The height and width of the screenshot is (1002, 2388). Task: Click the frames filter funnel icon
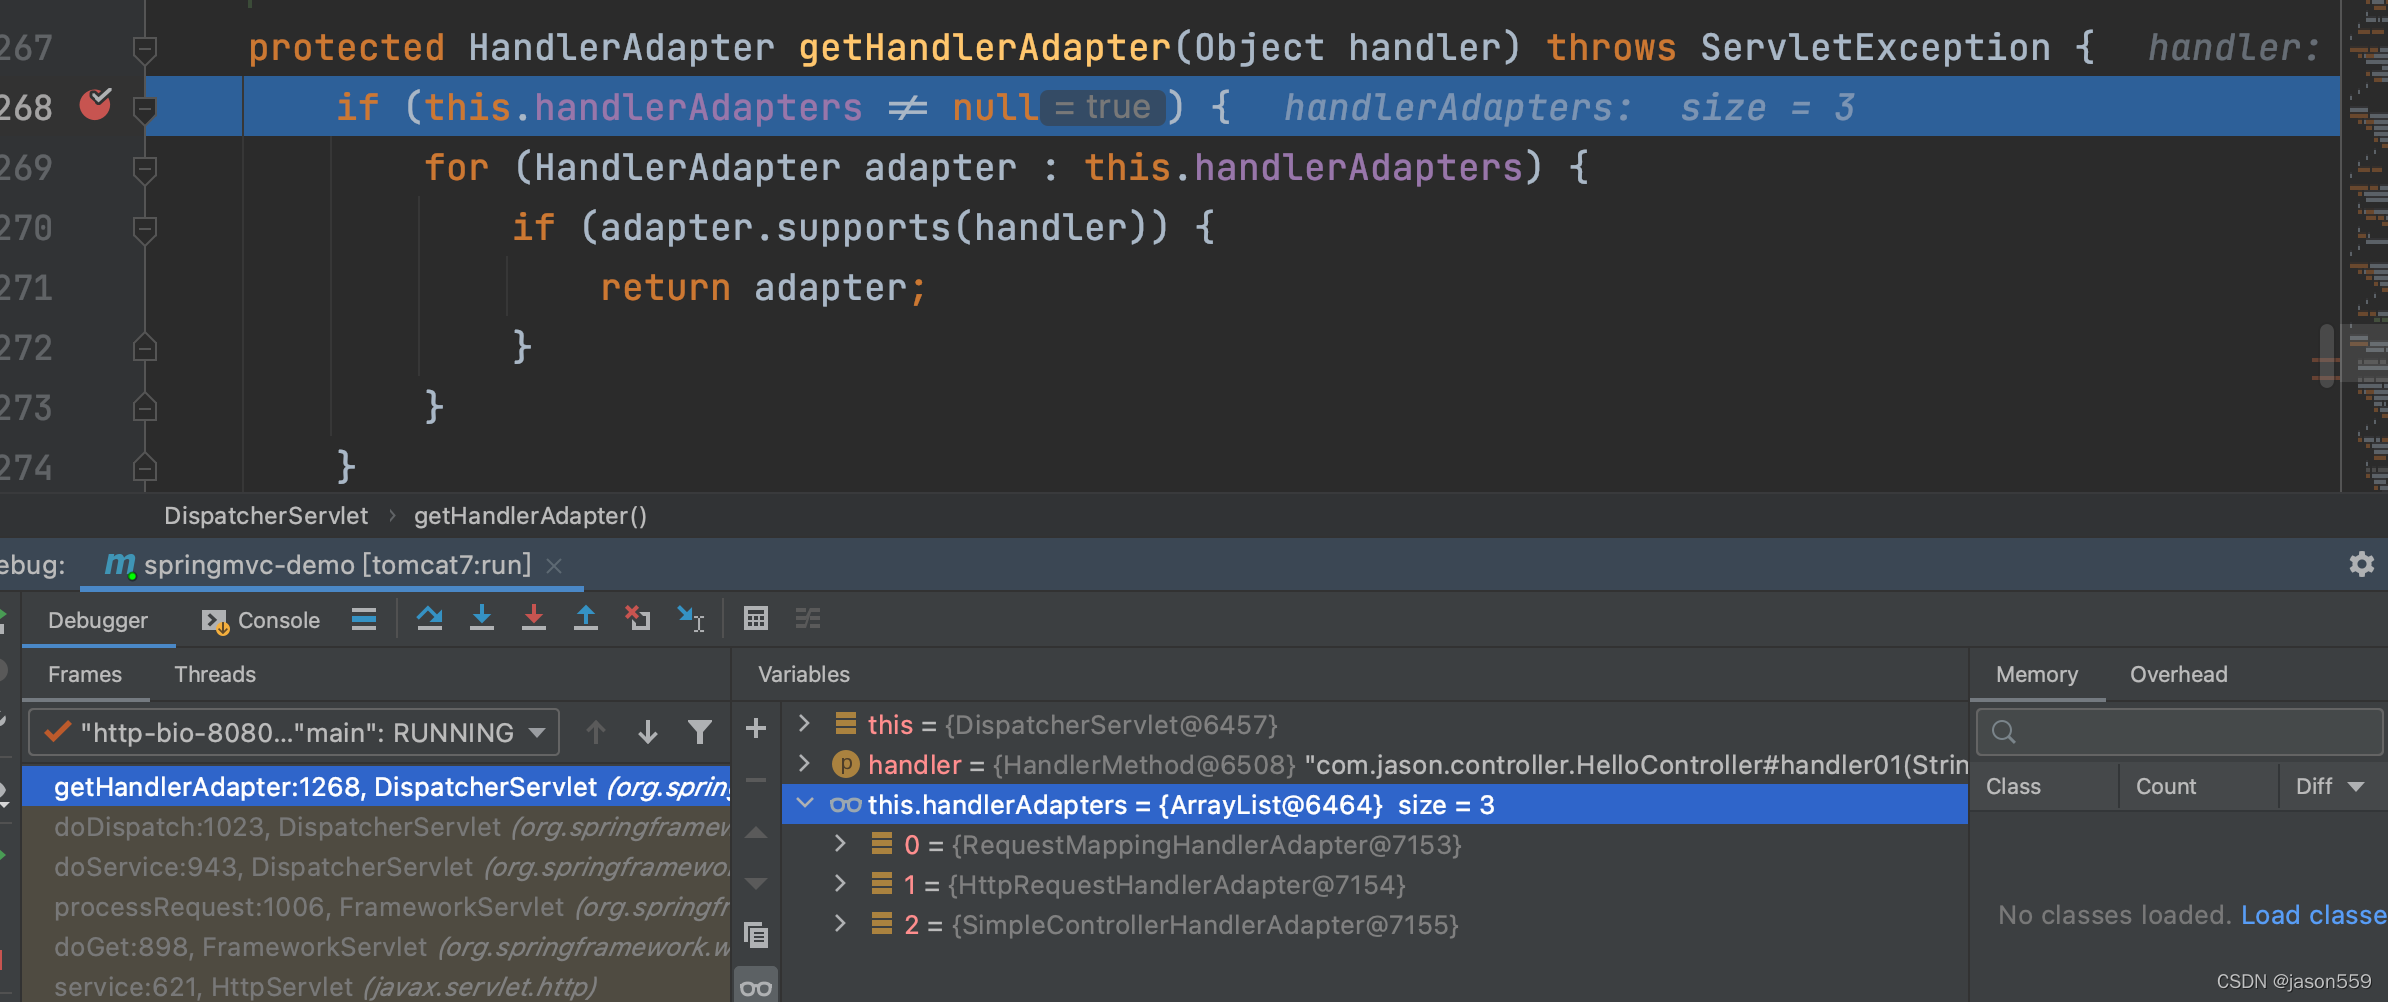click(x=700, y=733)
